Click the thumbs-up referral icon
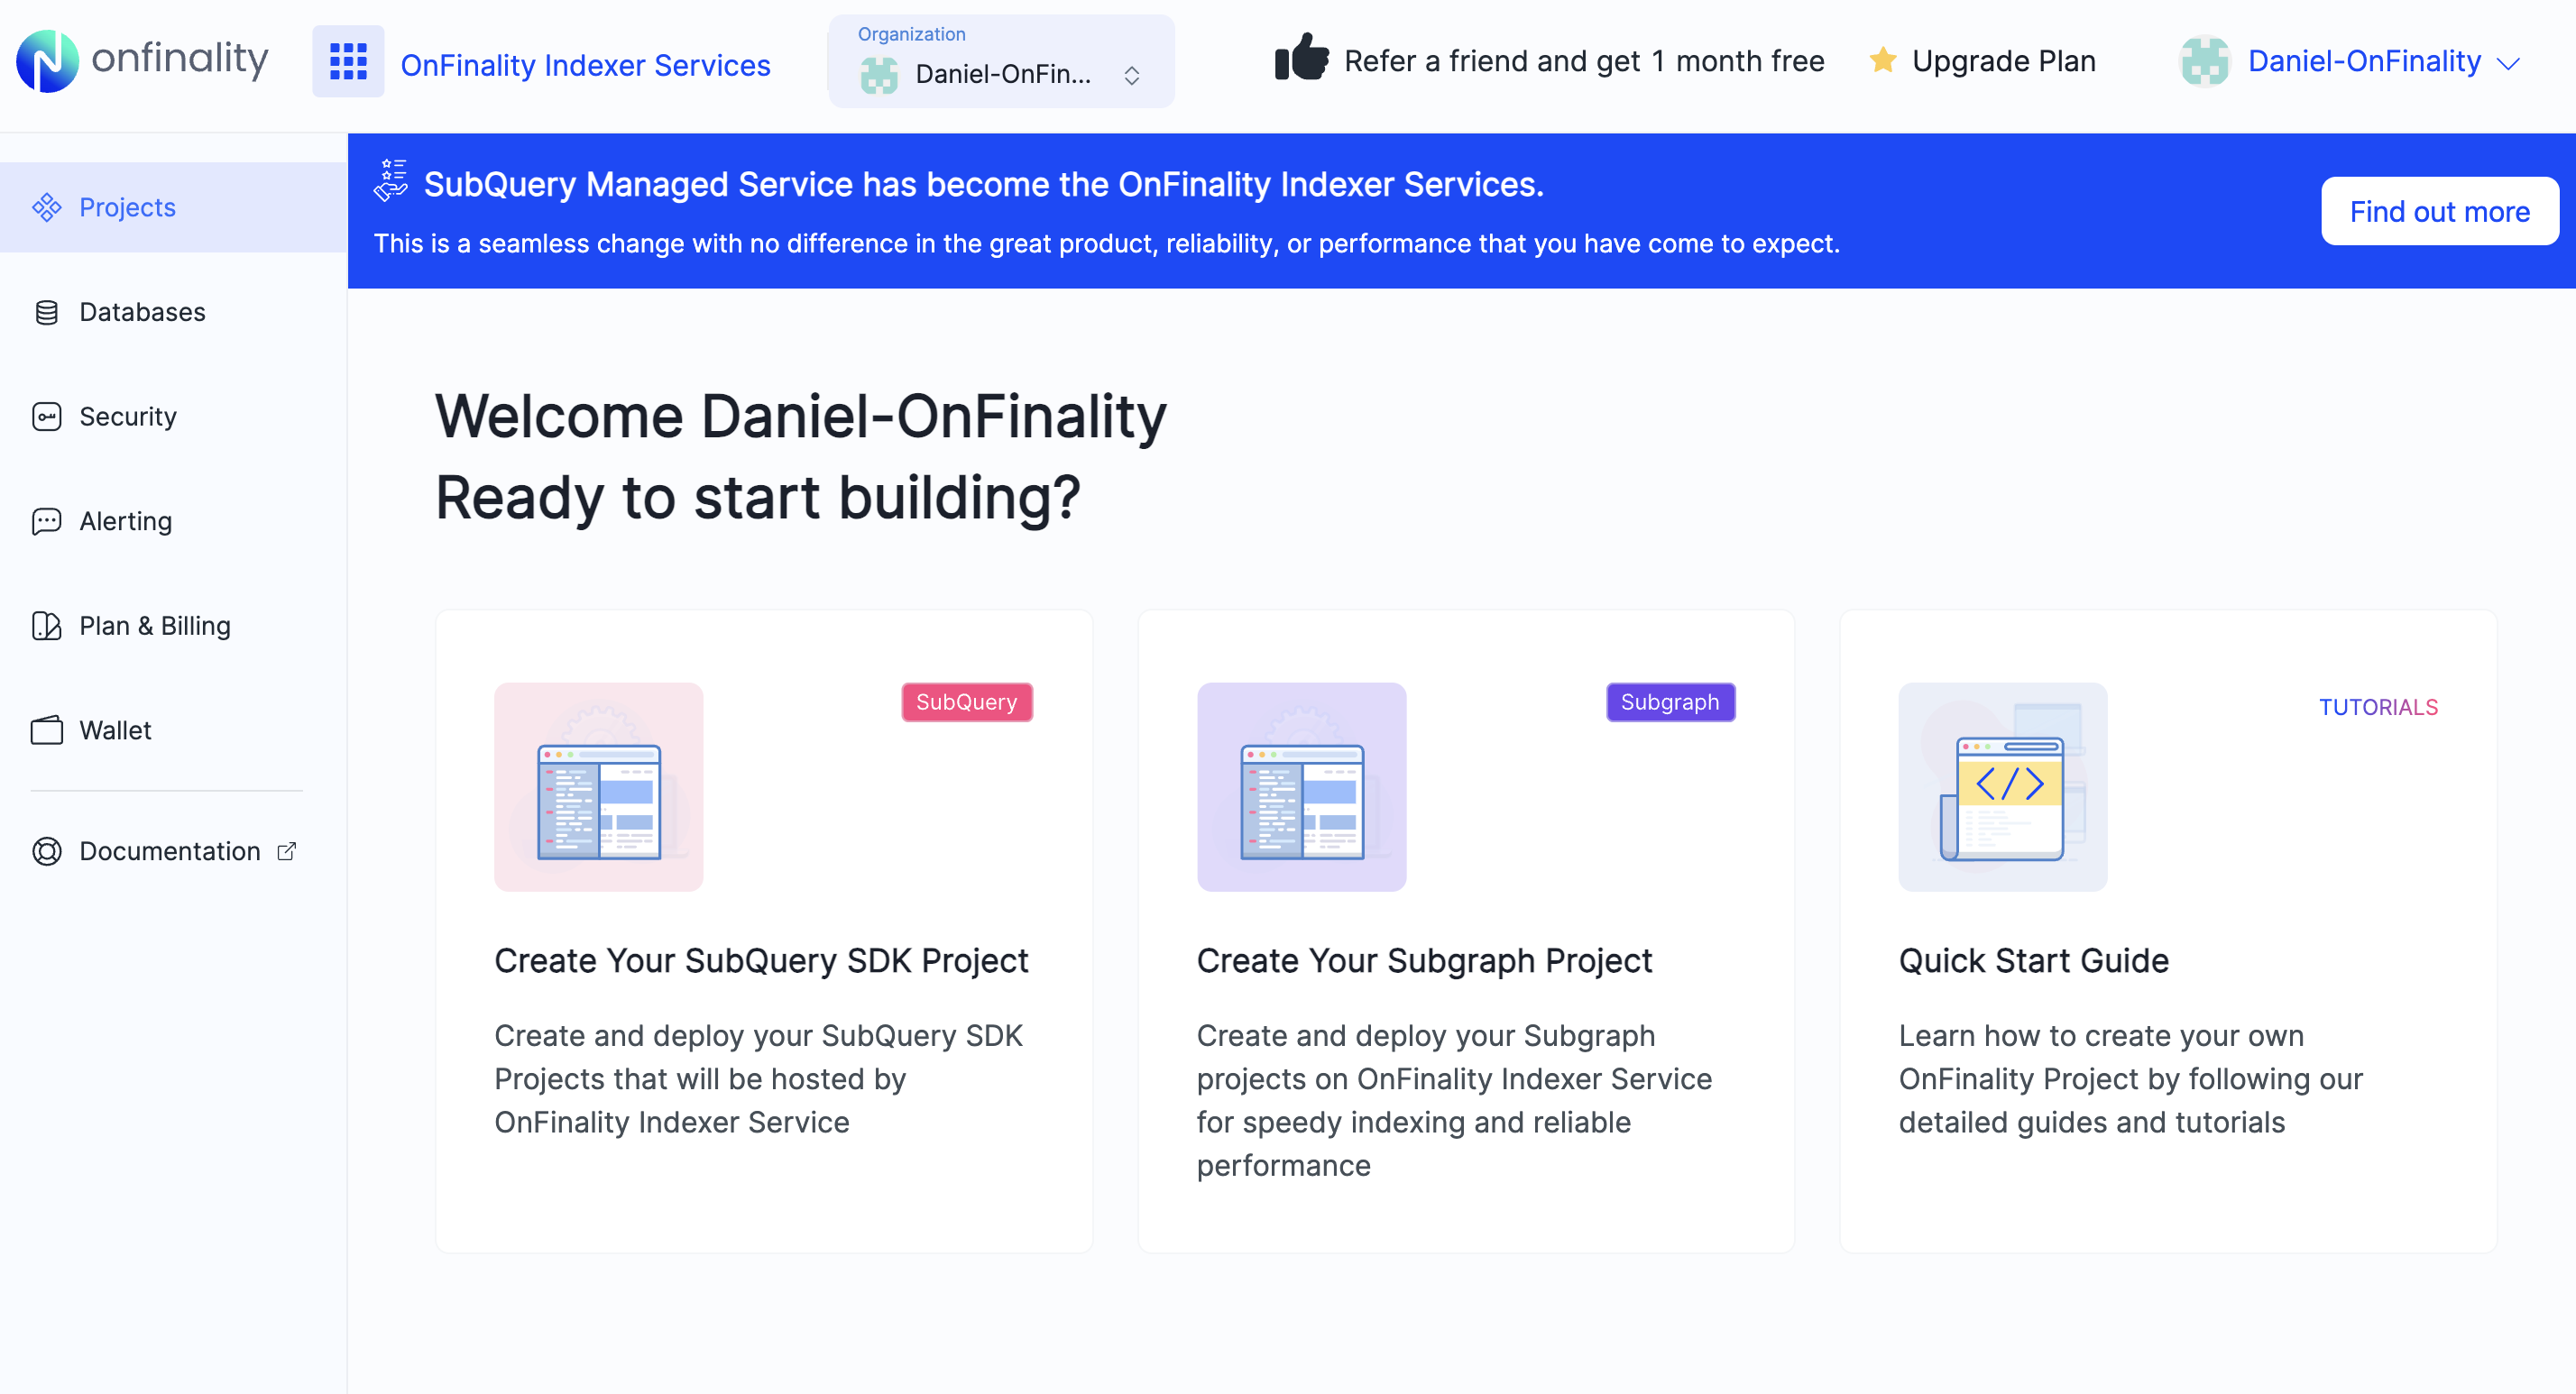2576x1394 pixels. pos(1301,58)
